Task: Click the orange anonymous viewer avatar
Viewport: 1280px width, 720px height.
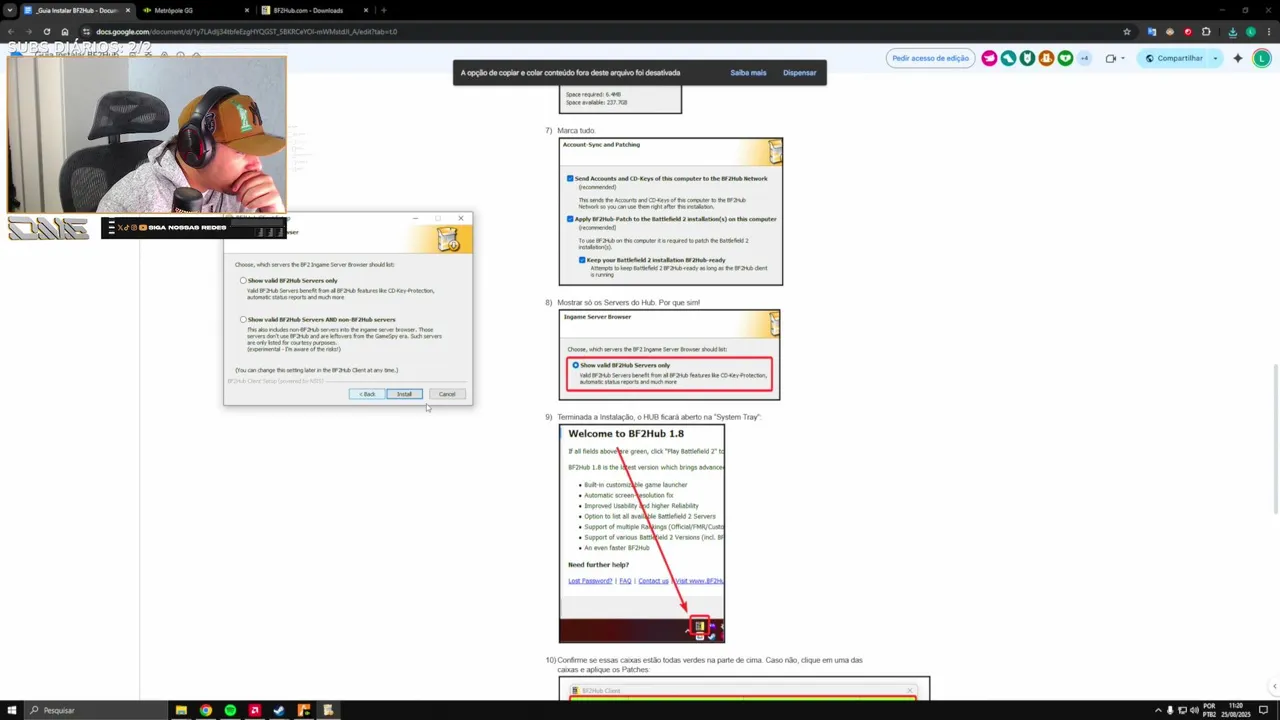Action: click(1046, 58)
